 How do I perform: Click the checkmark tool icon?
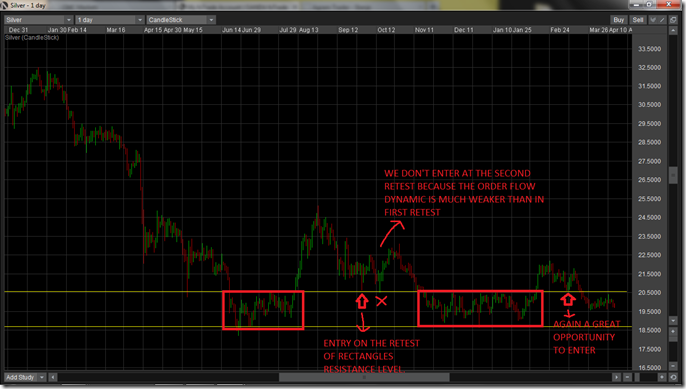click(653, 20)
